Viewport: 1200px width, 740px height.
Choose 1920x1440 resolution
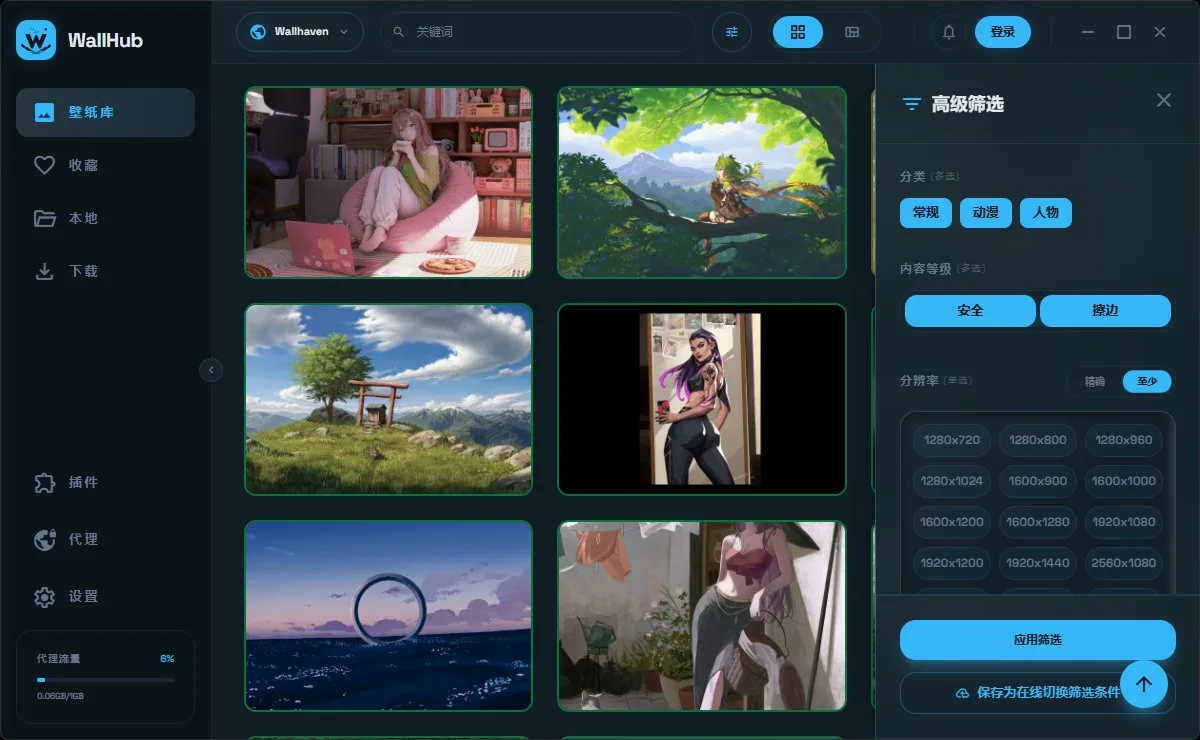point(1038,563)
